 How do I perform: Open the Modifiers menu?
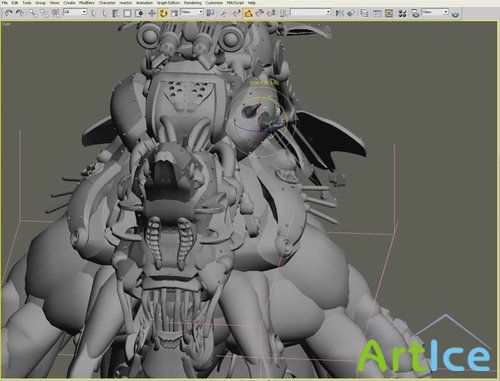pos(87,3)
